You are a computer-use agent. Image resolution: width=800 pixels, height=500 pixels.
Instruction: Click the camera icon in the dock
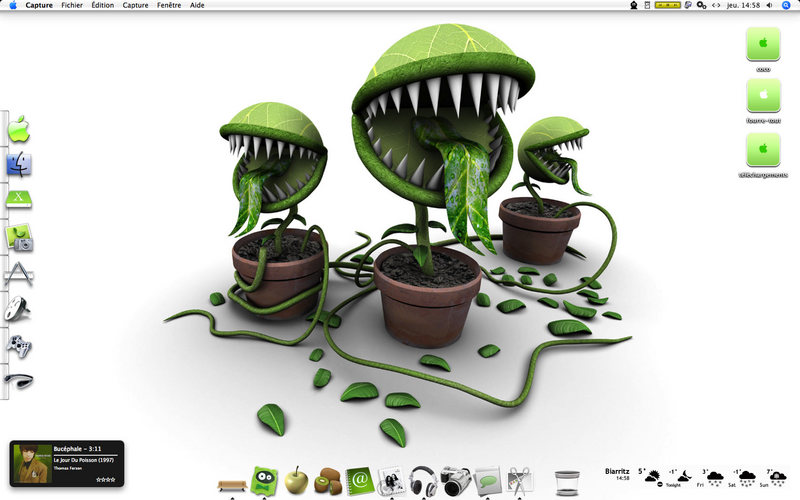(455, 480)
